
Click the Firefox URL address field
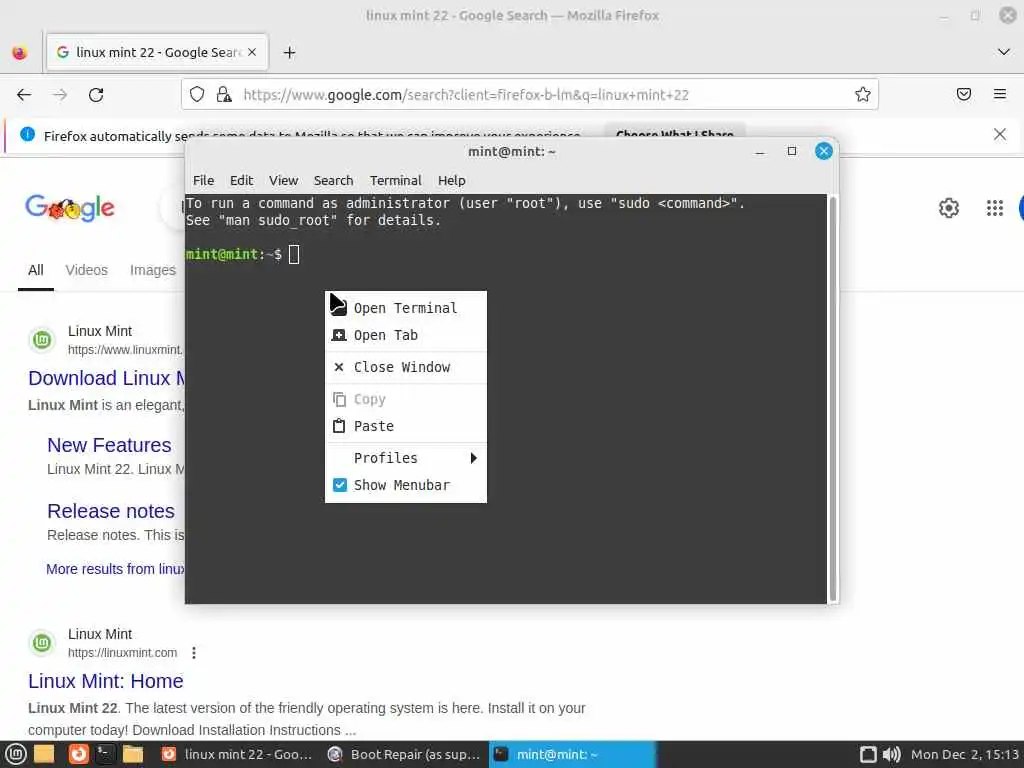[x=530, y=95]
